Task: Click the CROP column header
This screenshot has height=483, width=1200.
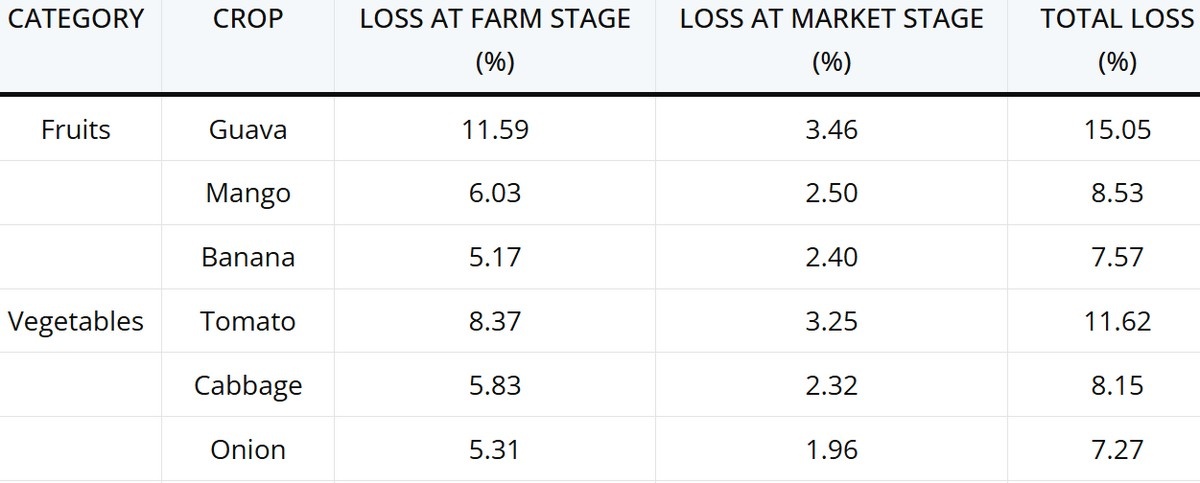Action: [x=248, y=19]
